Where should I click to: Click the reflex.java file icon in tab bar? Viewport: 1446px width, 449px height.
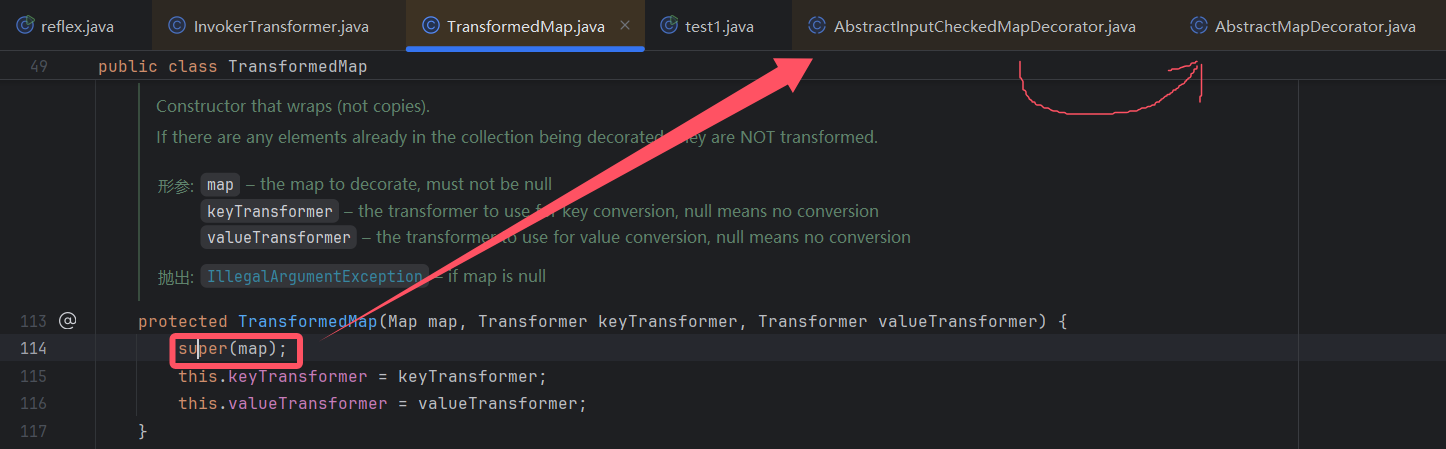(x=25, y=26)
